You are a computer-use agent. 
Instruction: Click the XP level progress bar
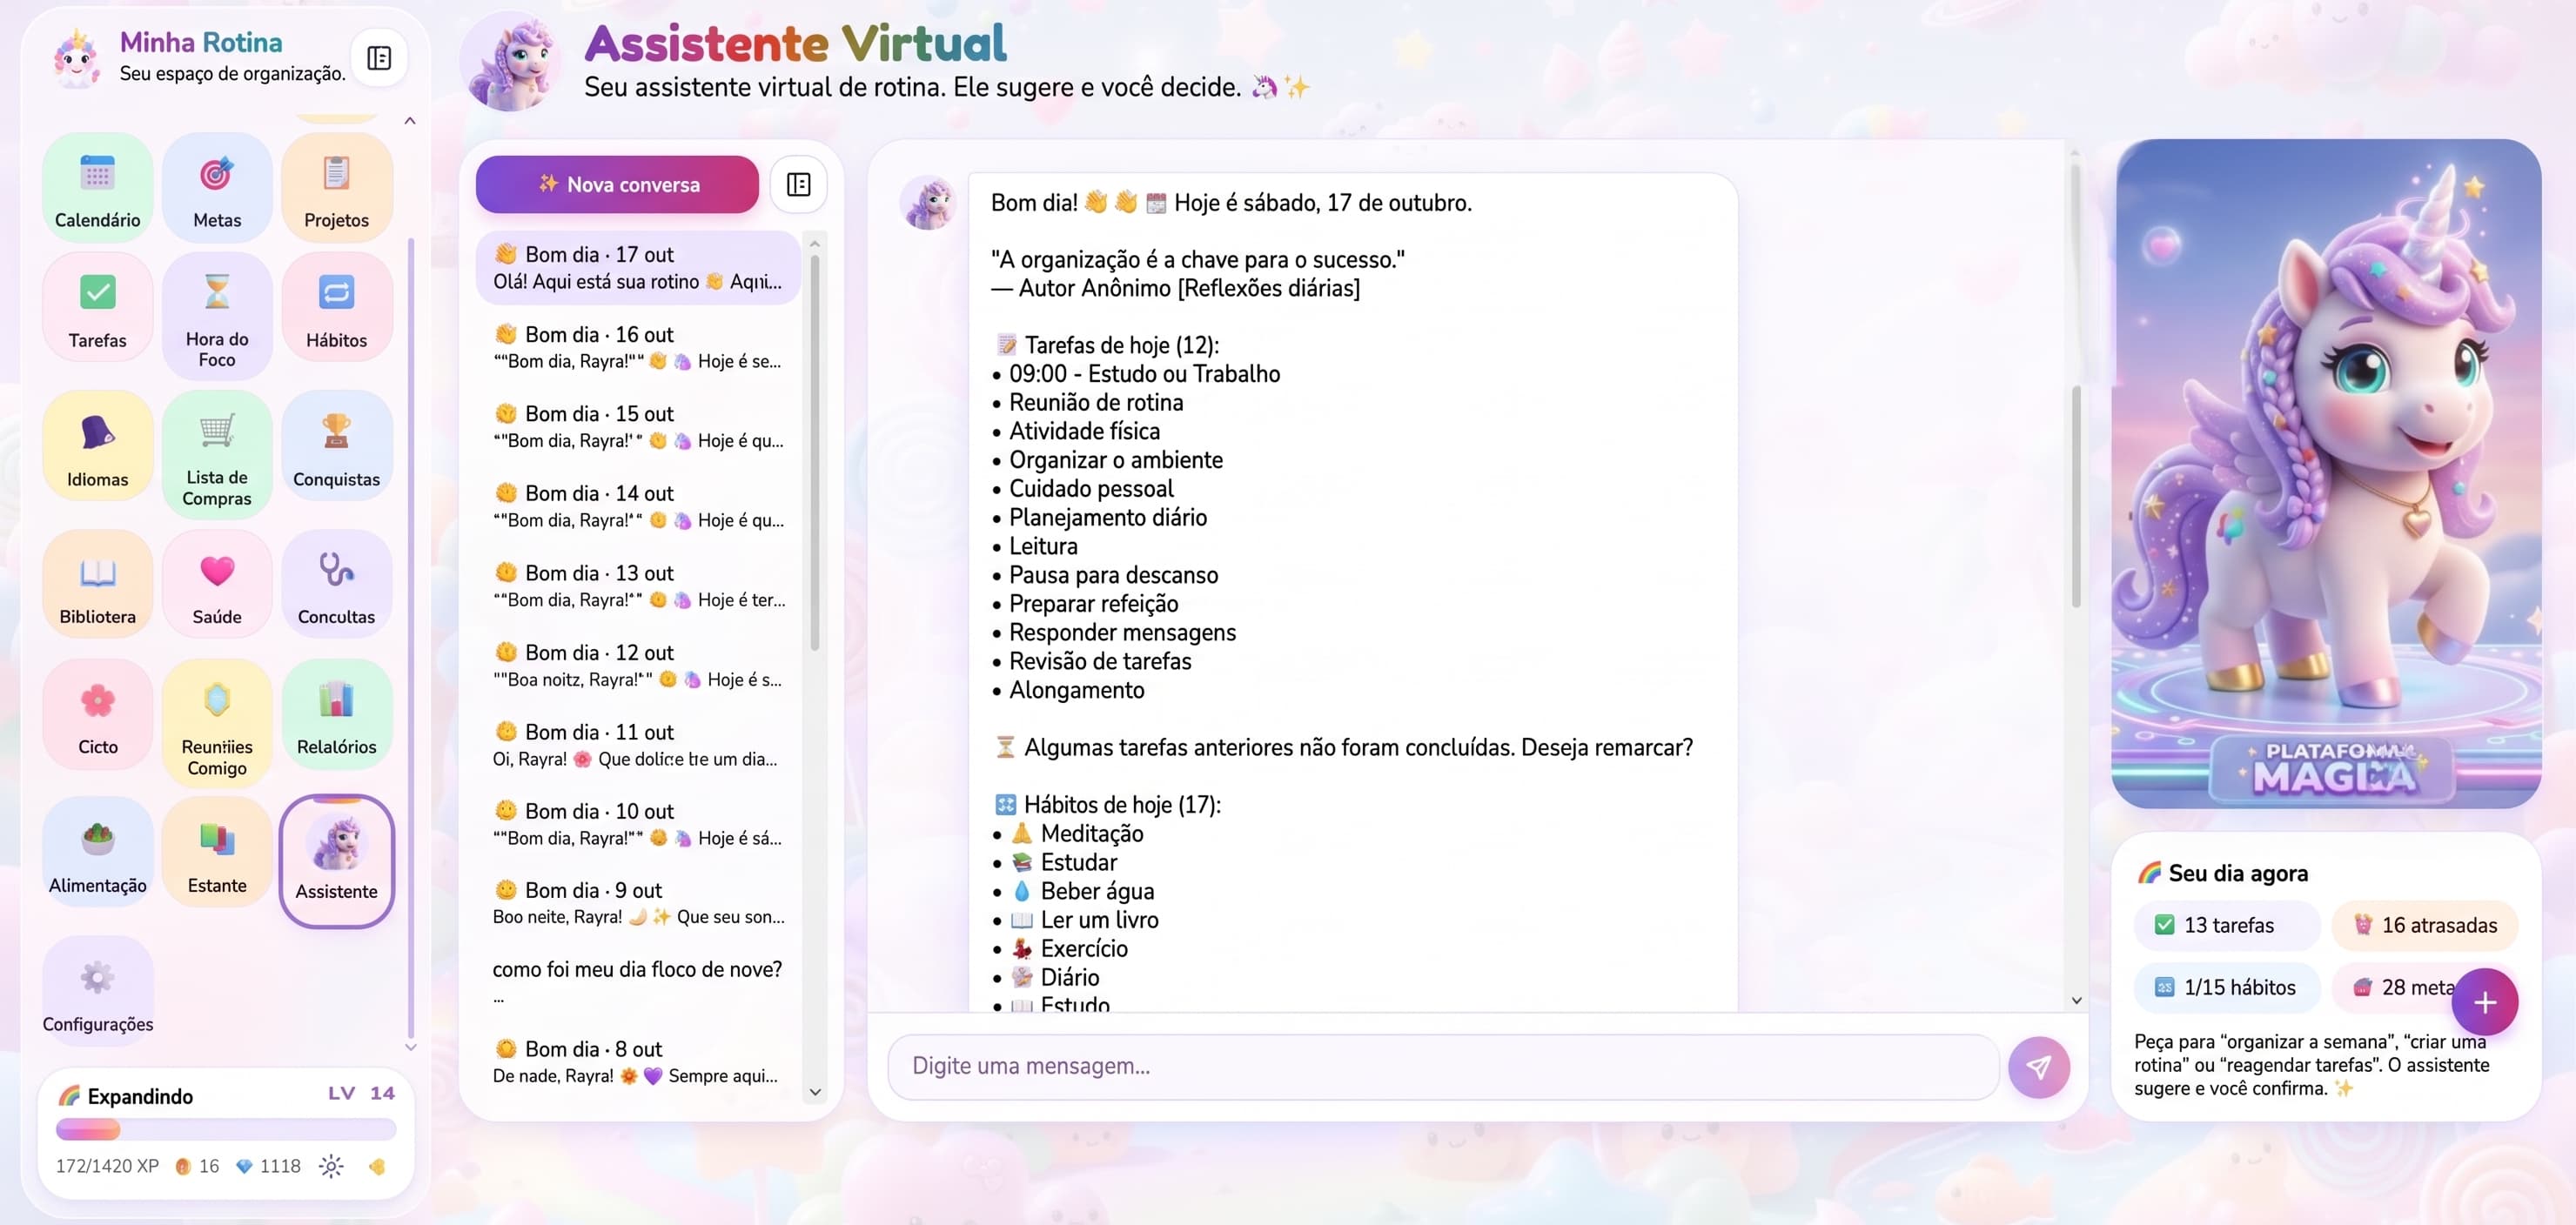[x=226, y=1130]
